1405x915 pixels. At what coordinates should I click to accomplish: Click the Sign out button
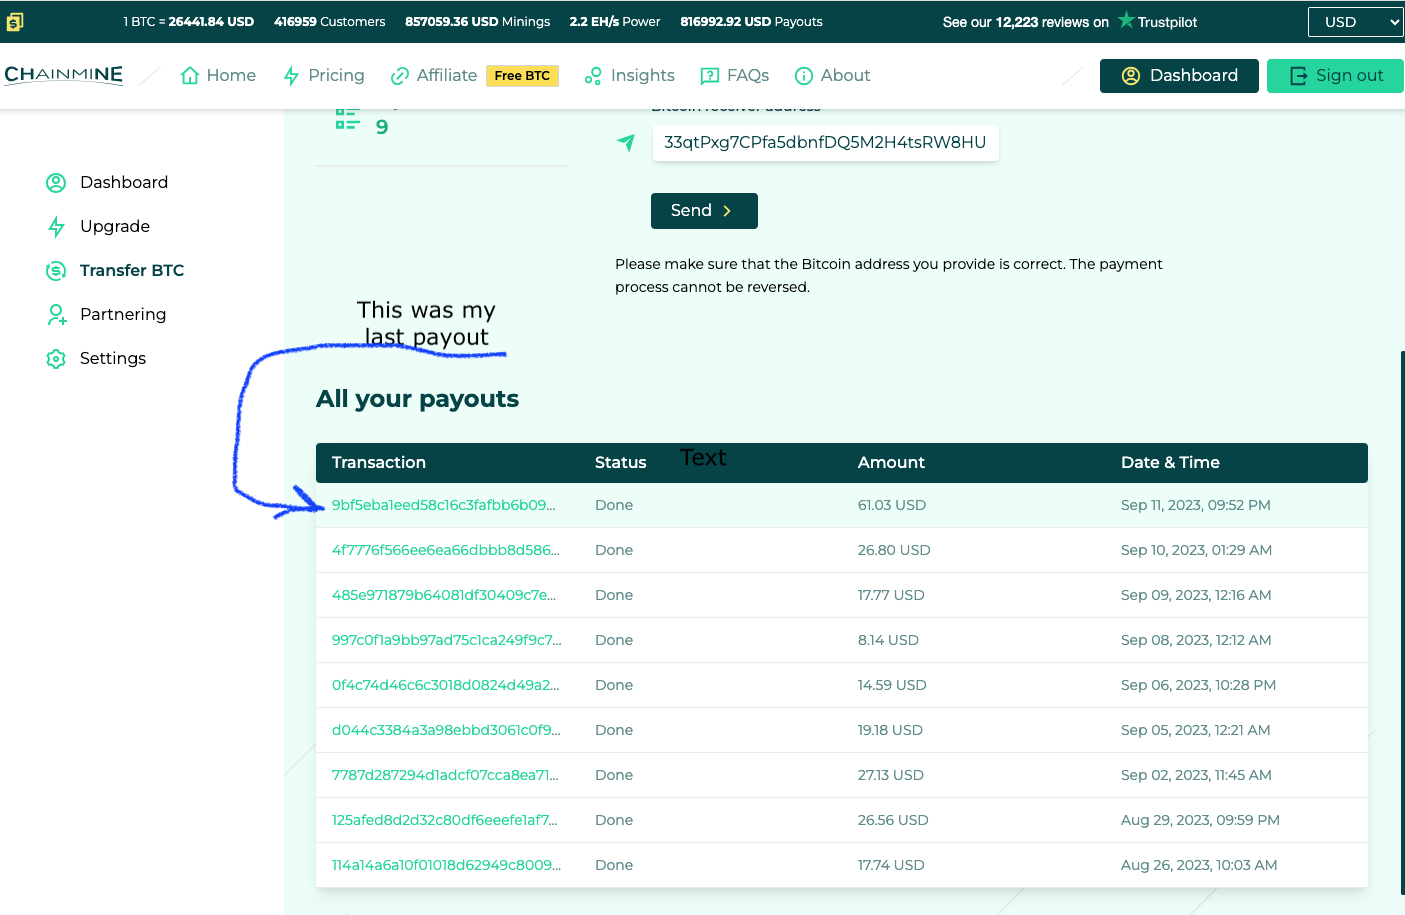(1335, 76)
